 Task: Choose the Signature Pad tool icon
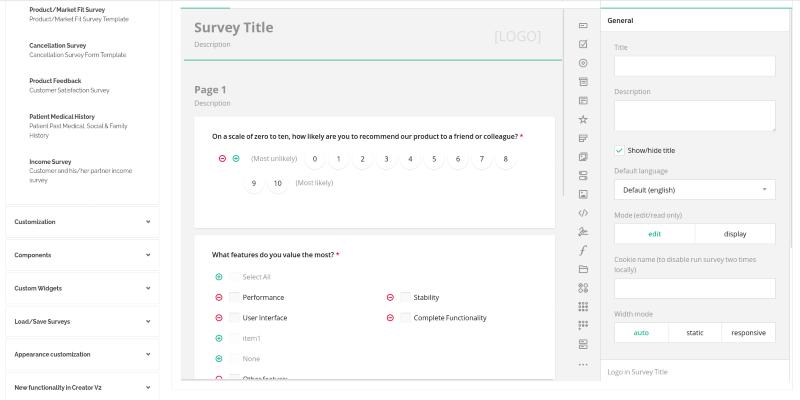pos(583,231)
